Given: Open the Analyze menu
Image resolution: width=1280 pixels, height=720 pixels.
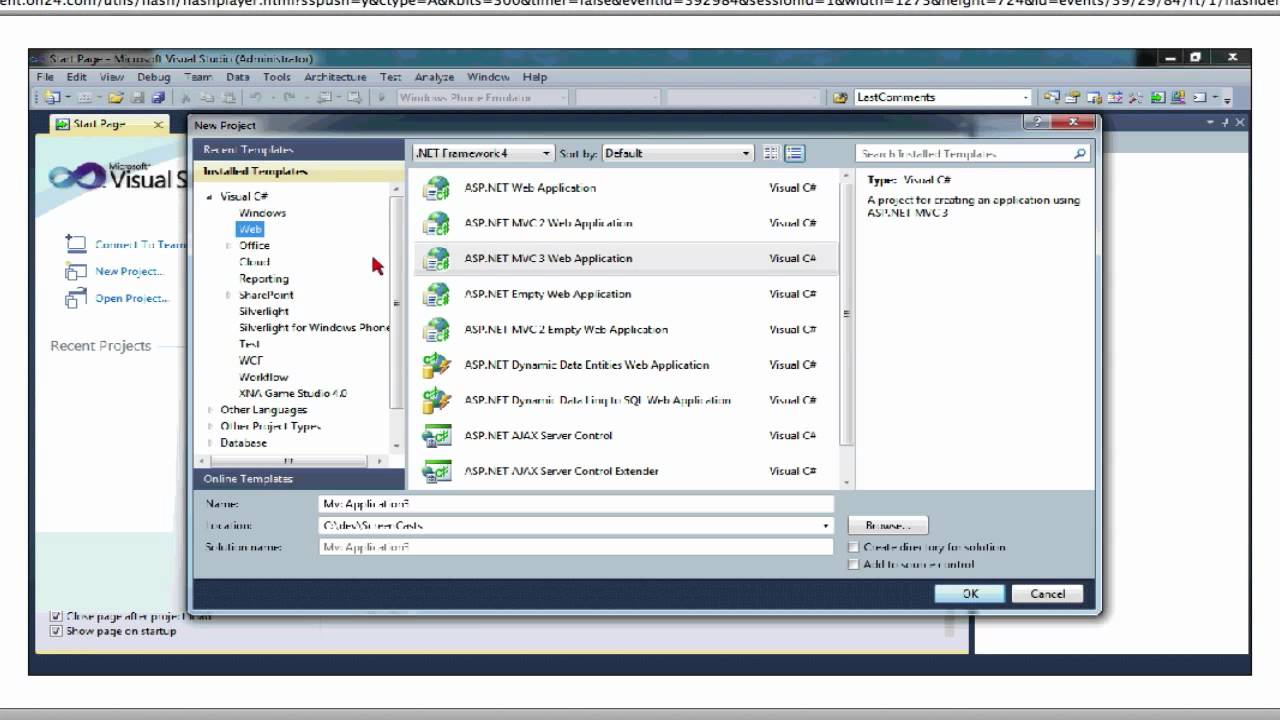Looking at the screenshot, I should click(x=434, y=77).
